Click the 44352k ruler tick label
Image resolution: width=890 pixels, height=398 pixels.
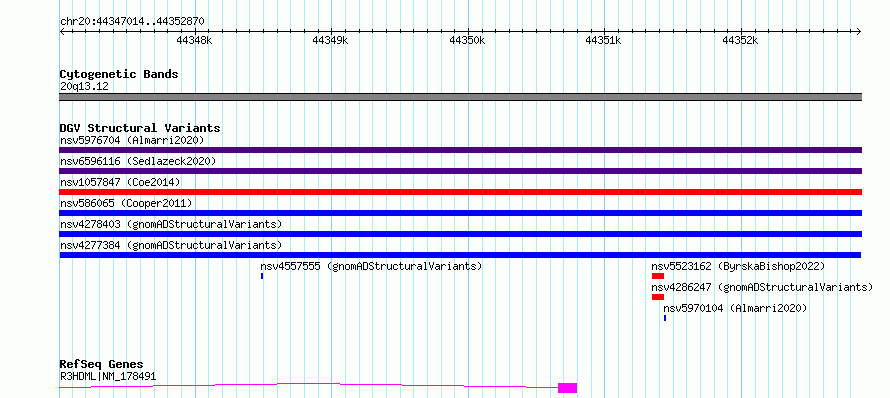740,40
